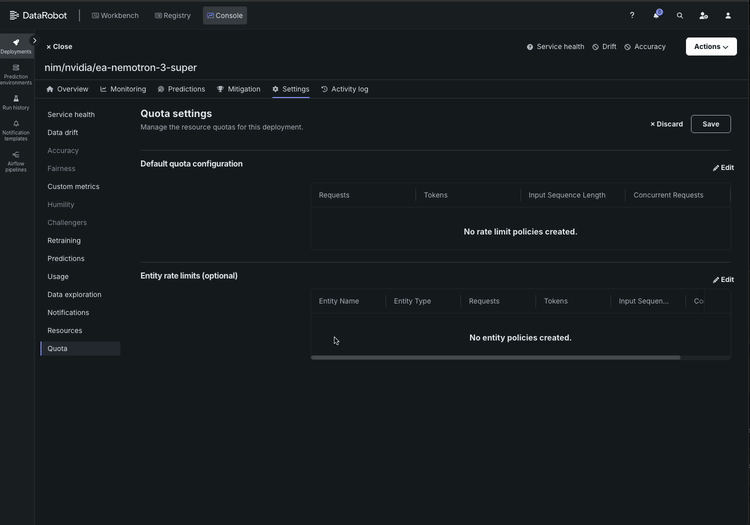Viewport: 750px width, 525px height.
Task: Open the user management icon
Action: [x=703, y=15]
